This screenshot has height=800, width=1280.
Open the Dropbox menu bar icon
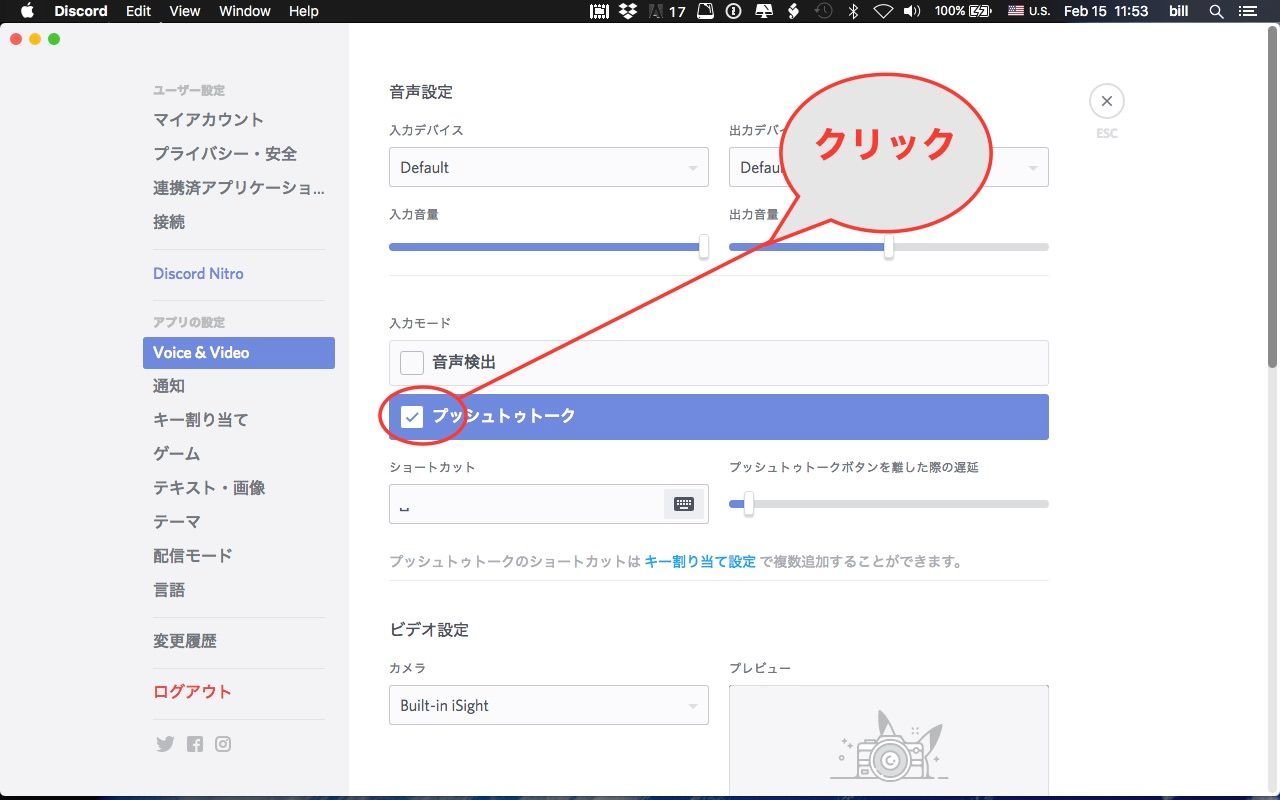tap(628, 11)
